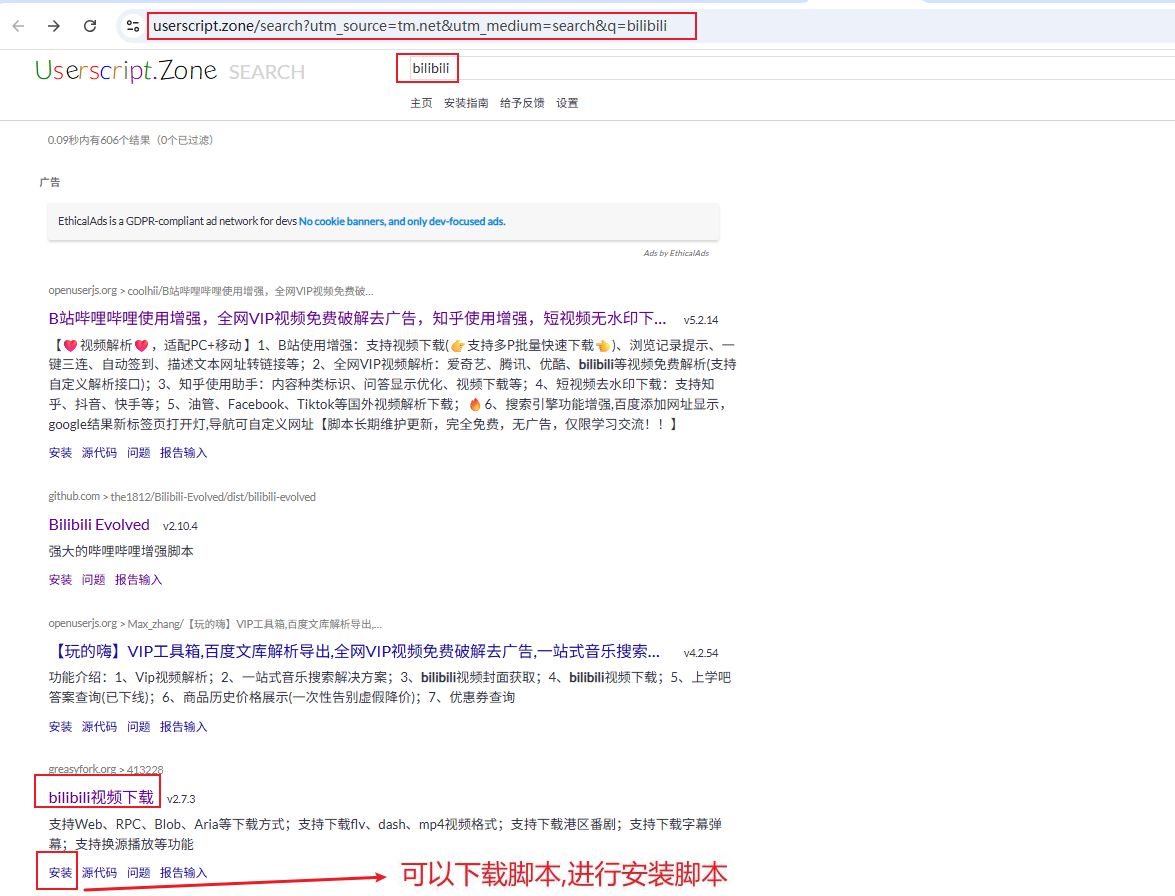This screenshot has width=1175, height=896.
Task: Click the Userscript.Zone logo
Action: 126,70
